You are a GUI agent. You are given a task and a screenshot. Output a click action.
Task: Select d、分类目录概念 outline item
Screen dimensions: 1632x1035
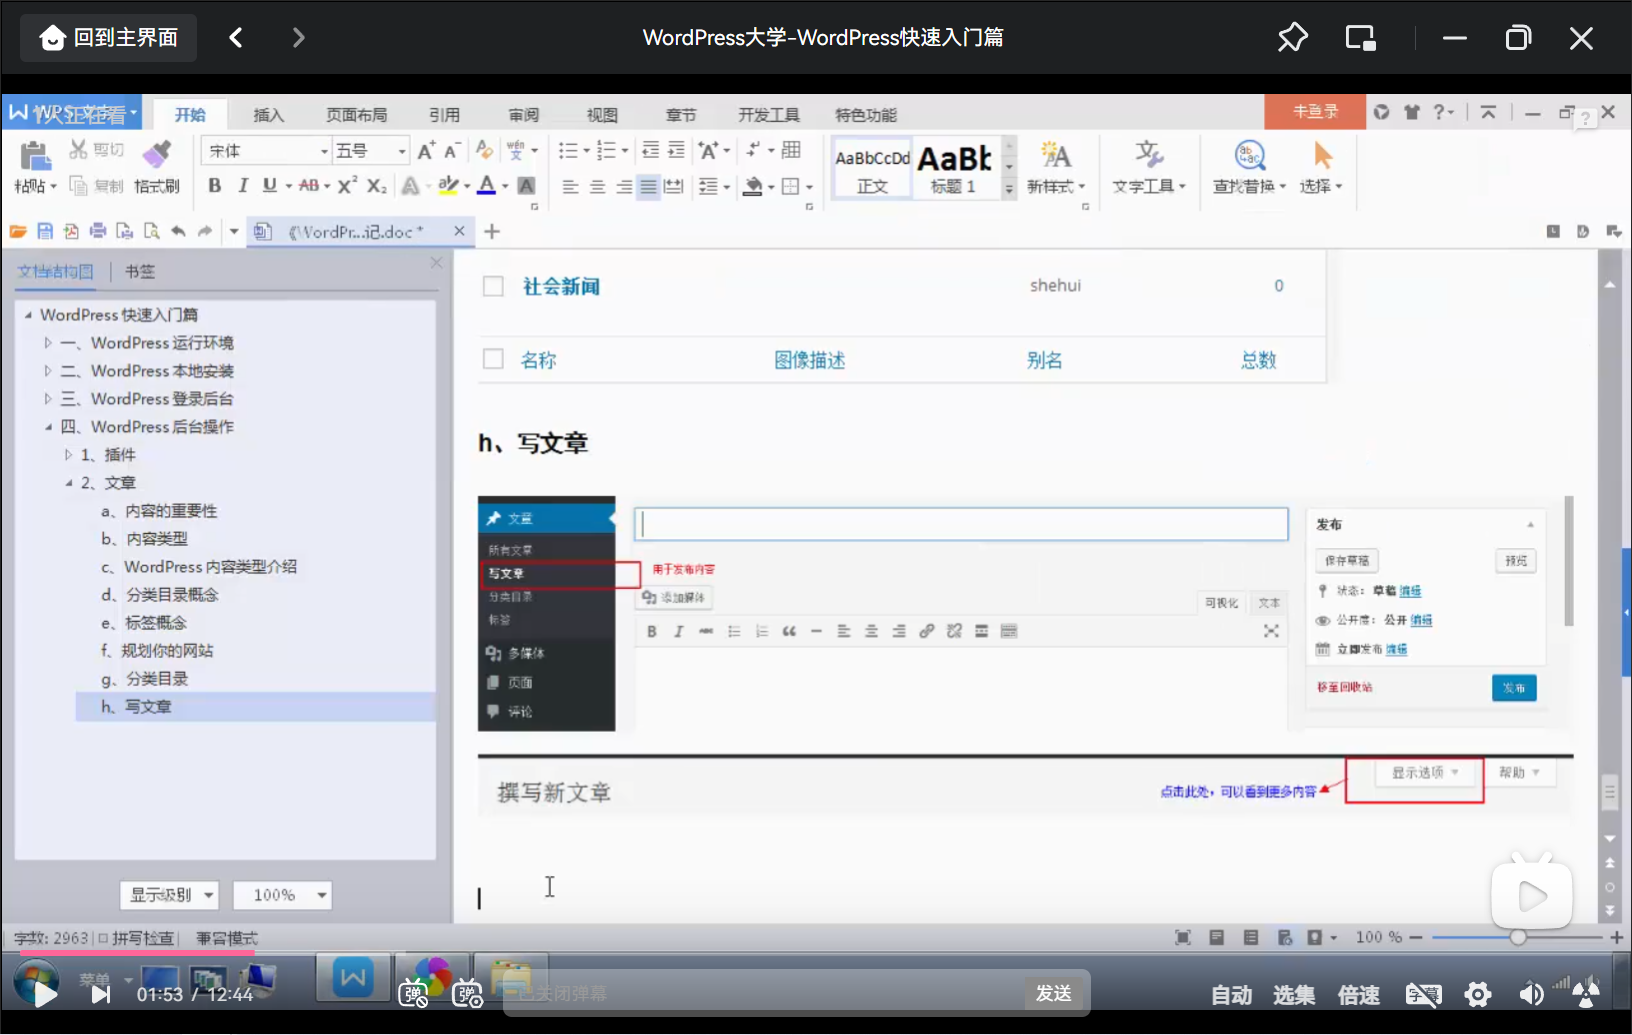pos(159,595)
